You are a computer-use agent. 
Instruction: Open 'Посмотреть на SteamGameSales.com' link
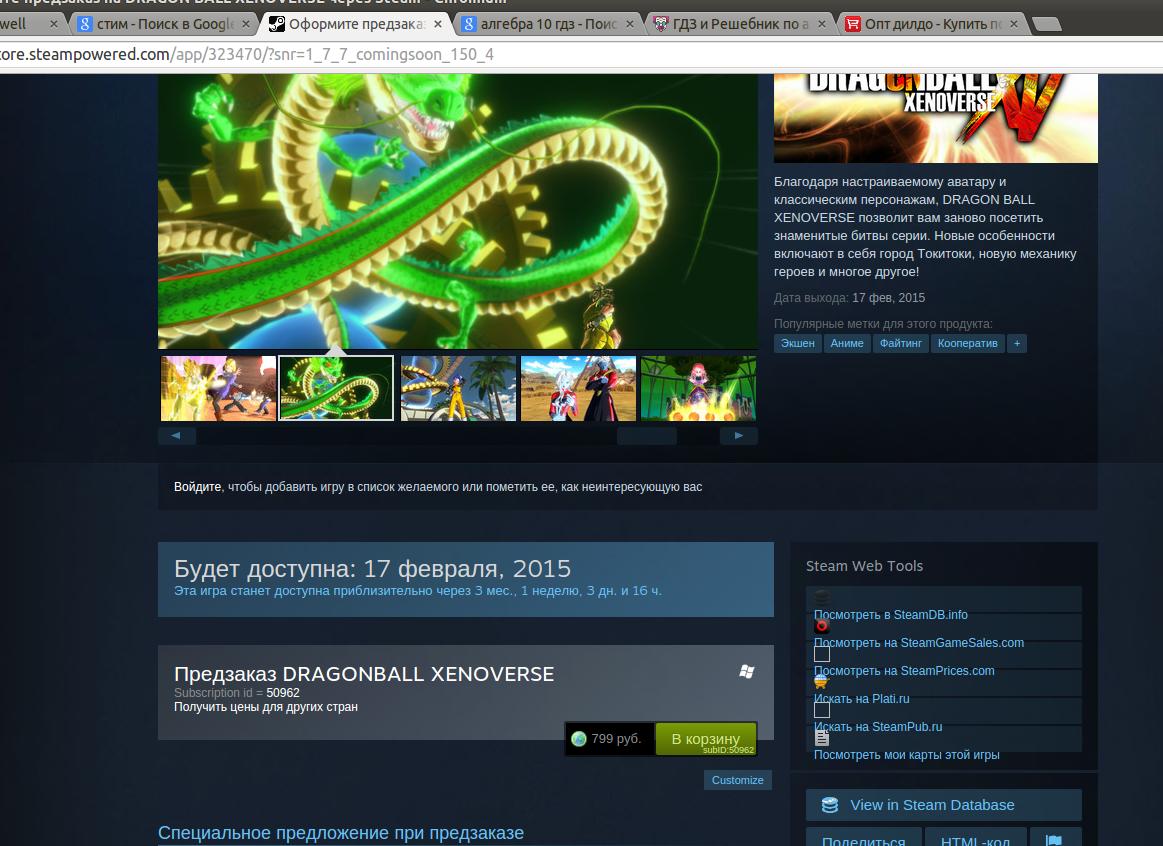[919, 643]
